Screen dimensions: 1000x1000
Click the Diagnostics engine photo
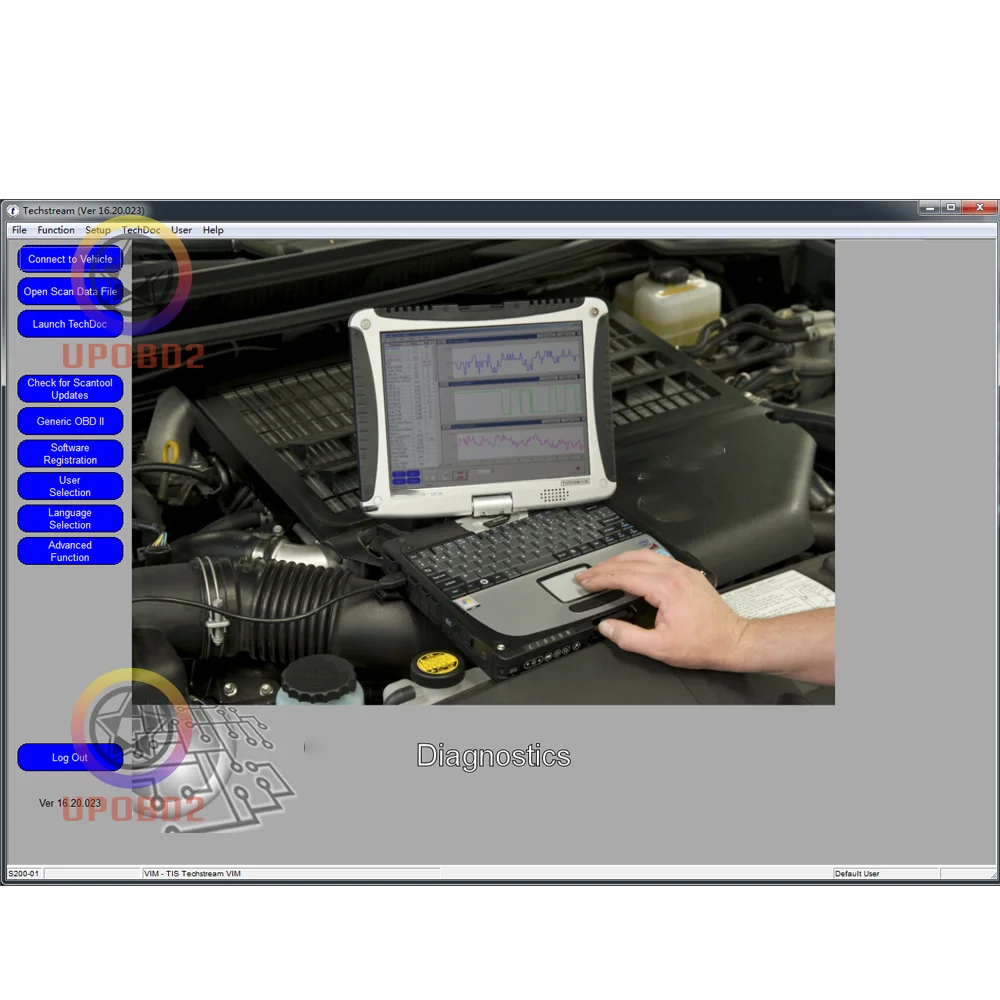[483, 472]
